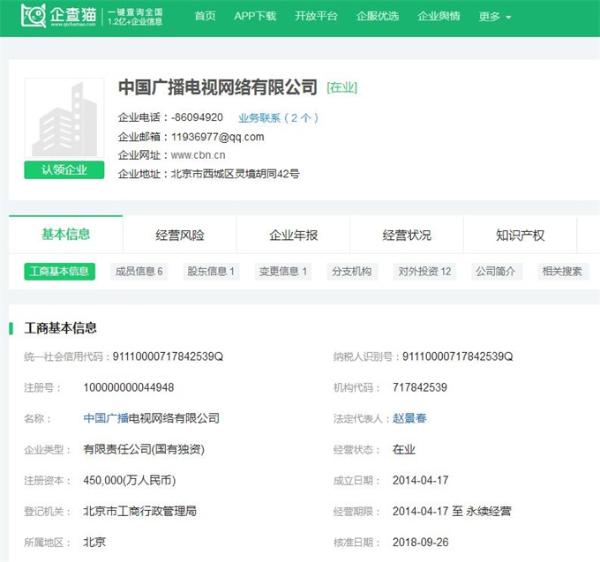Switch to the 基本信息 tab
Image resolution: width=600 pixels, height=562 pixels.
pos(66,235)
